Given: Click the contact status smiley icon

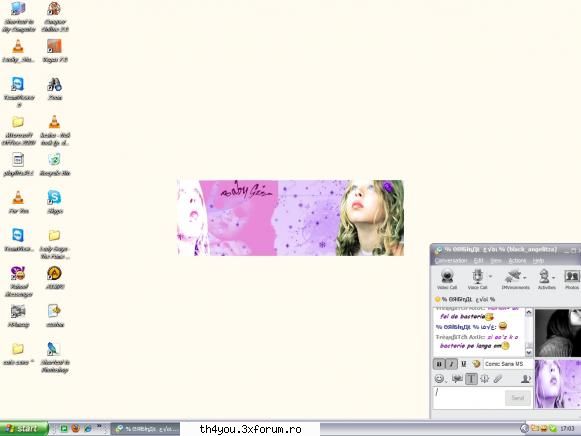Looking at the screenshot, I should point(438,299).
